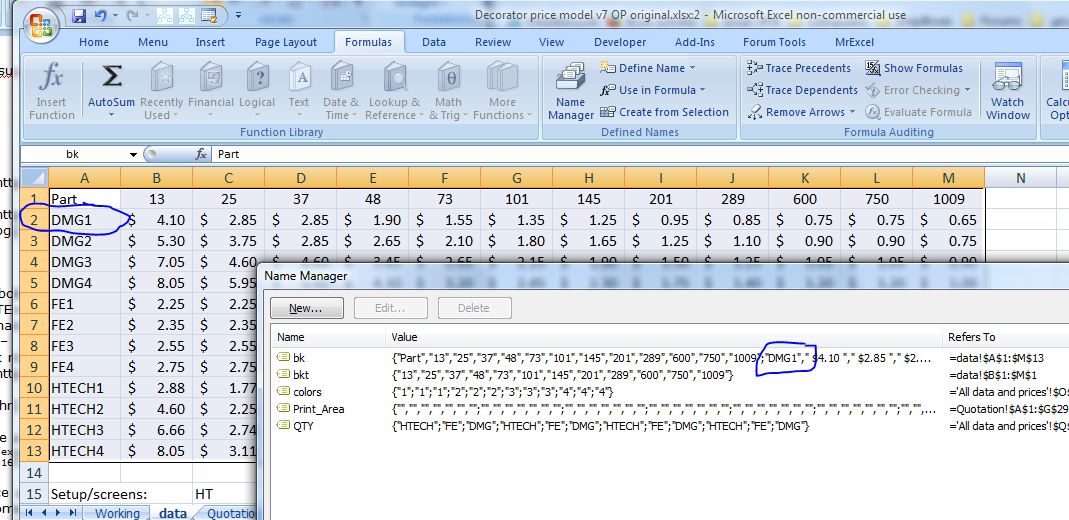1069x520 pixels.
Task: Open the Text functions list
Action: [299, 91]
